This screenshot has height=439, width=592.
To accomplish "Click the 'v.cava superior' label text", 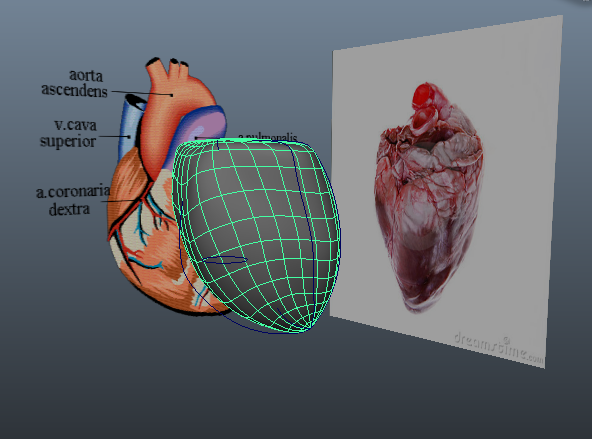I will point(69,133).
